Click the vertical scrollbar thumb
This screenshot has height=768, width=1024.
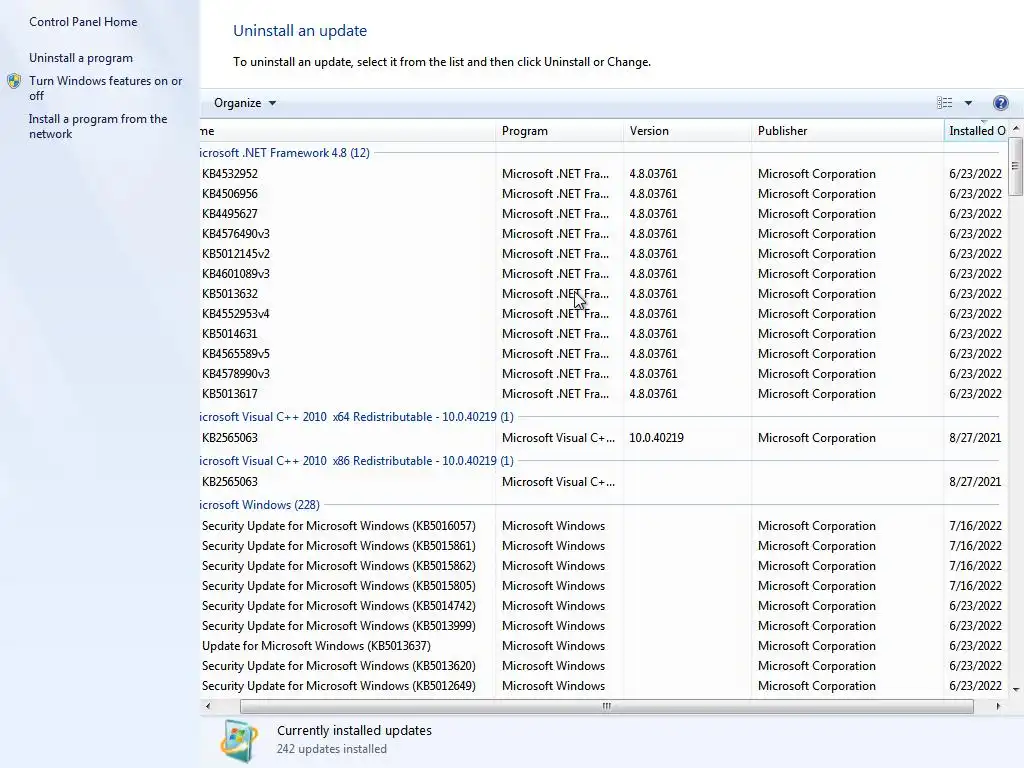pos(1016,166)
